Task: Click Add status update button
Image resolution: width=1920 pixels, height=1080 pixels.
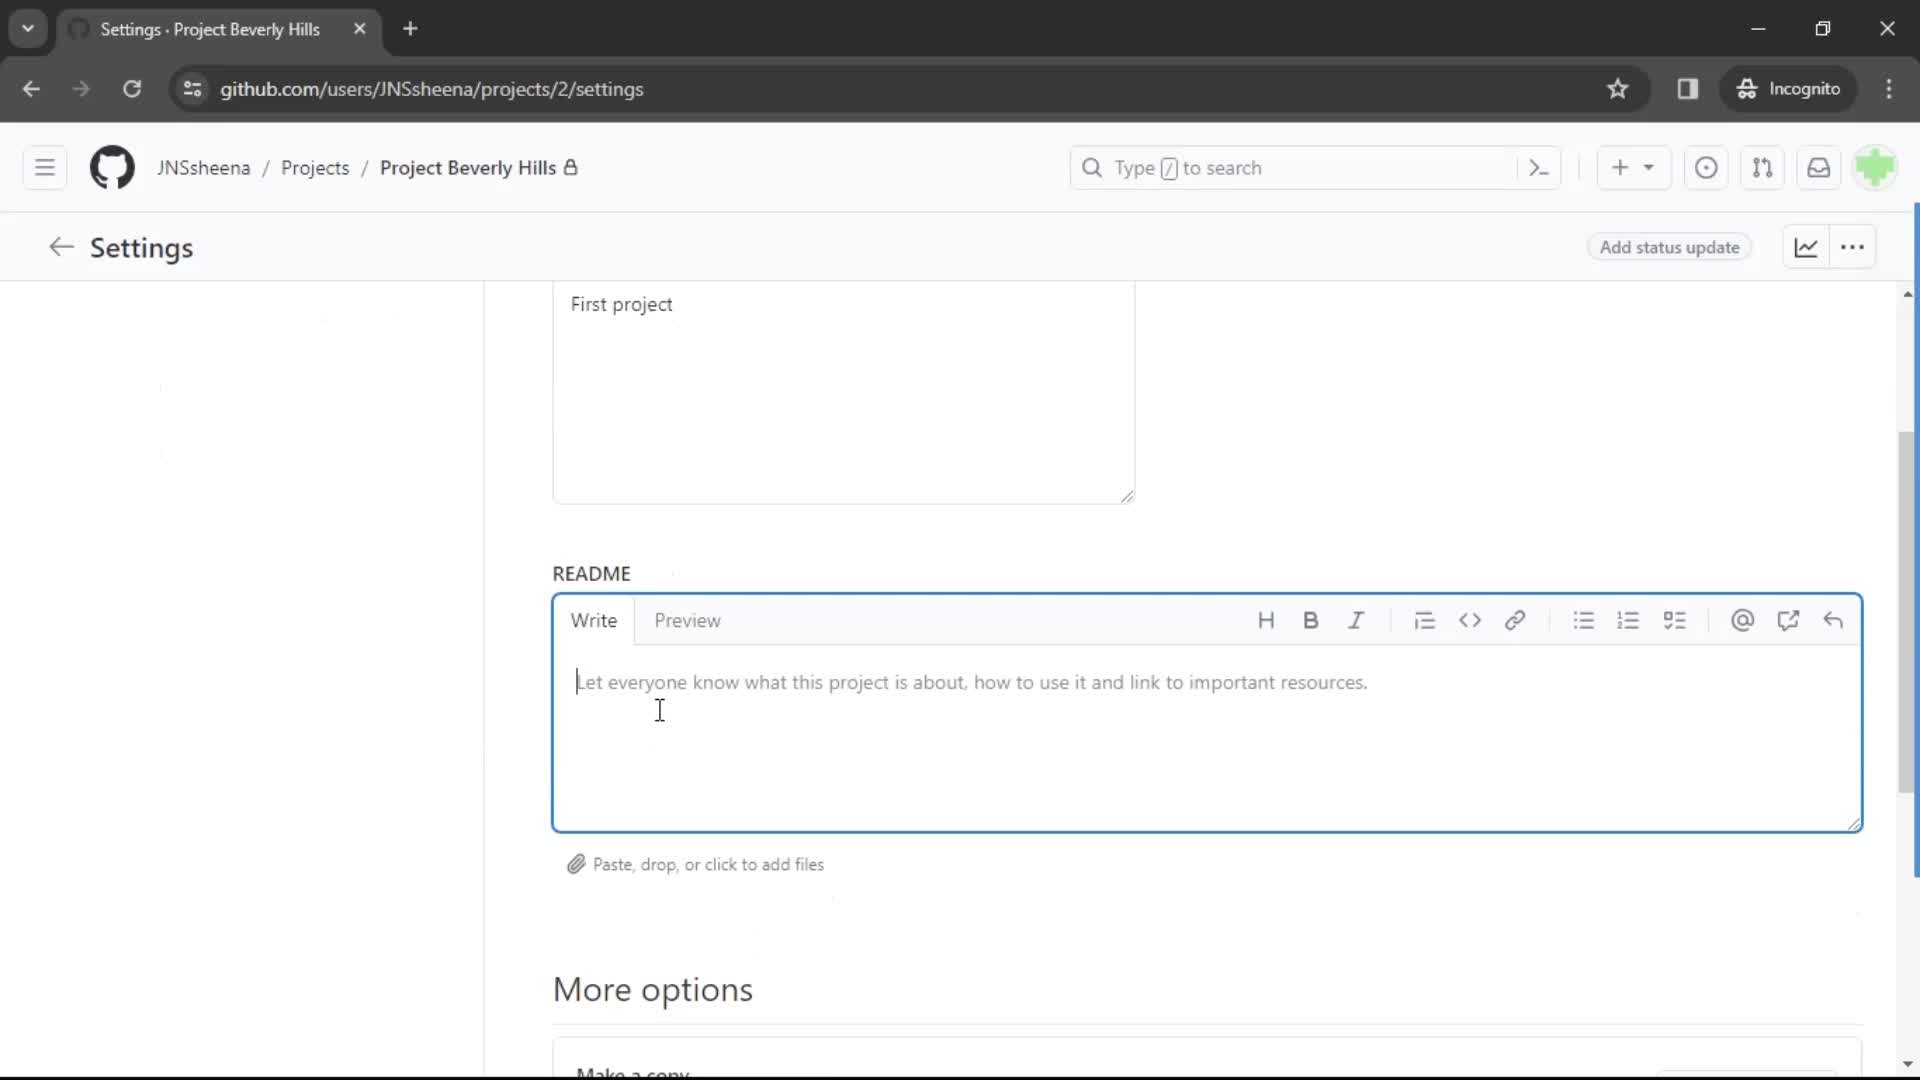Action: click(1669, 247)
